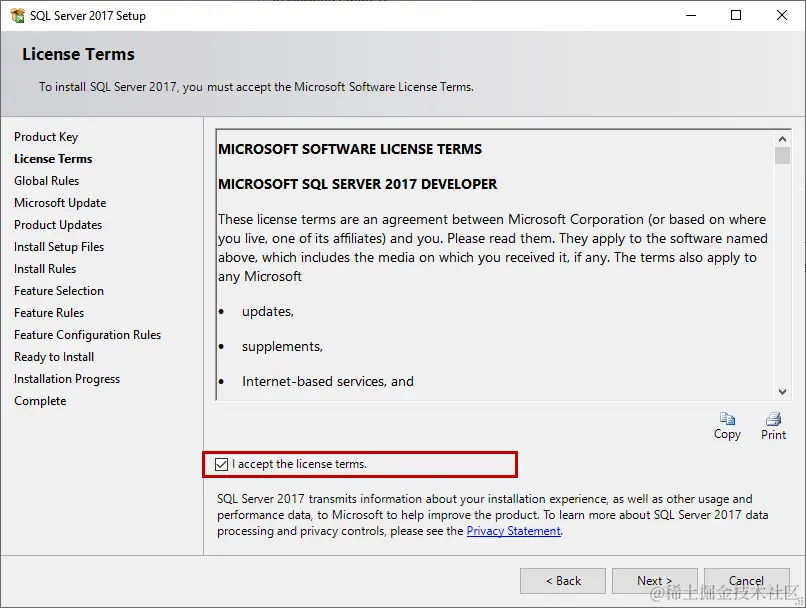Click the license text scrollbar thumb
Viewport: 806px width, 608px height.
(782, 155)
